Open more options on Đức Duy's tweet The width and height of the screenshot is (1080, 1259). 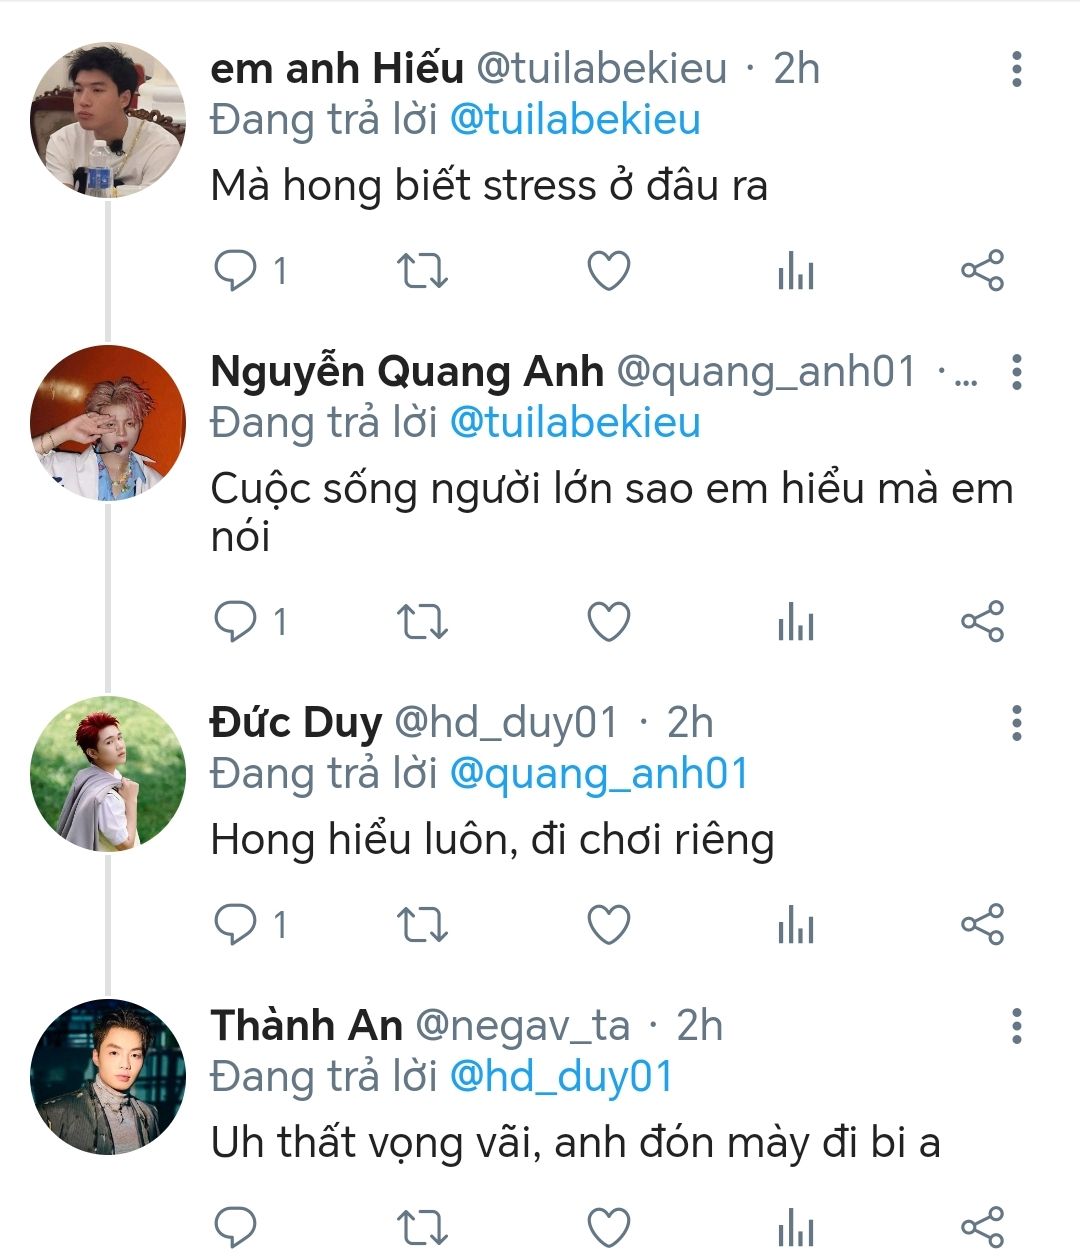(1016, 723)
